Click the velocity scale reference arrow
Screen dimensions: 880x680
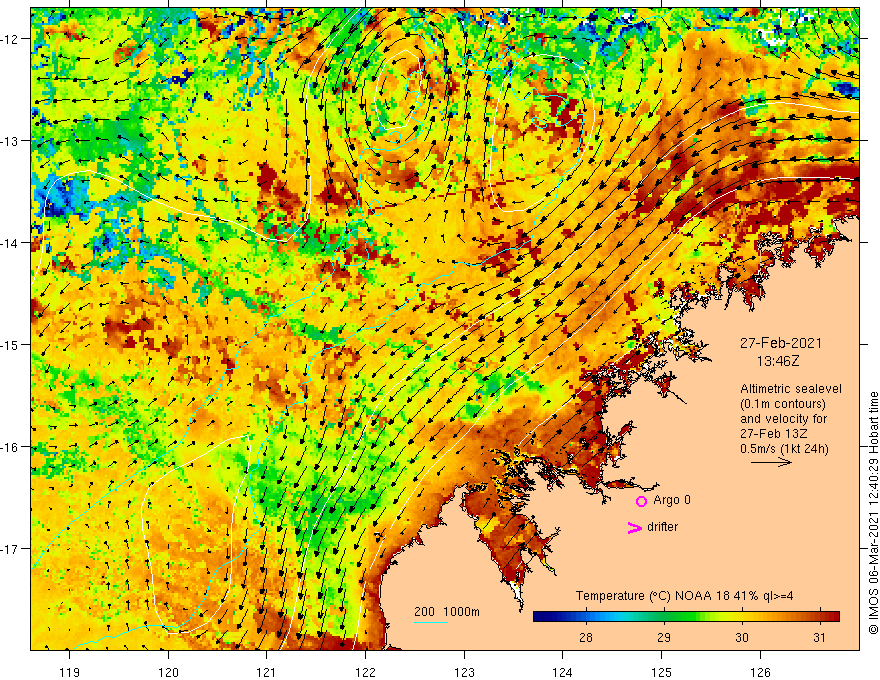tap(771, 462)
